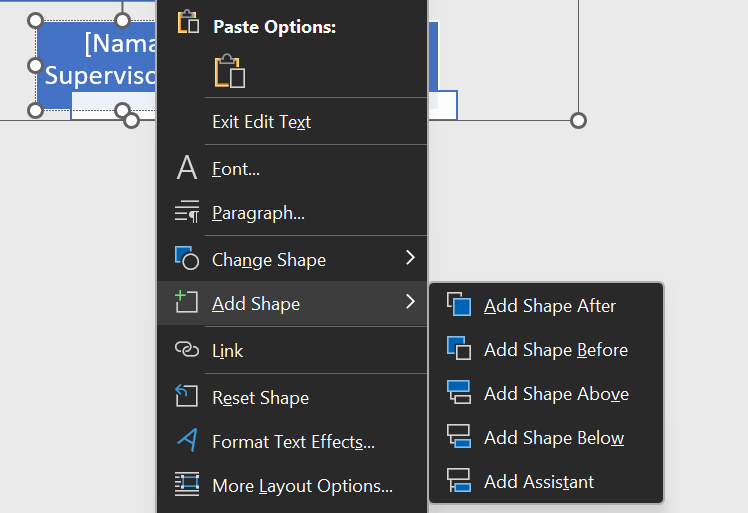Select Add Shape Above option
748x513 pixels.
[x=555, y=394]
